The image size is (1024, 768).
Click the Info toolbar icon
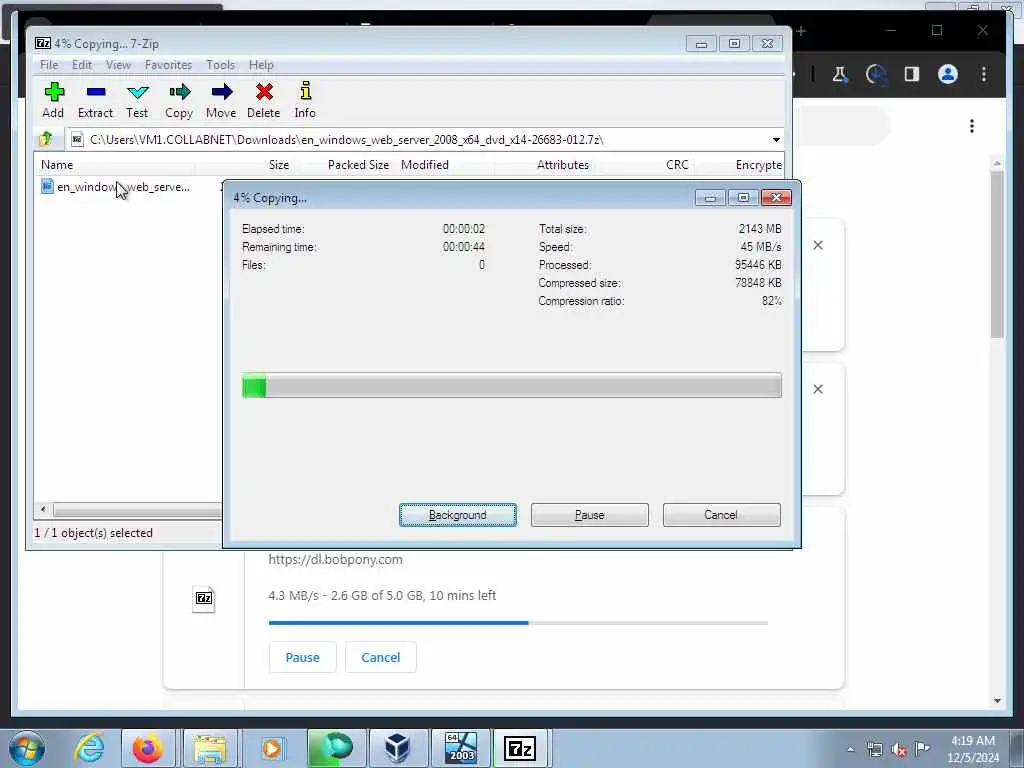click(305, 100)
